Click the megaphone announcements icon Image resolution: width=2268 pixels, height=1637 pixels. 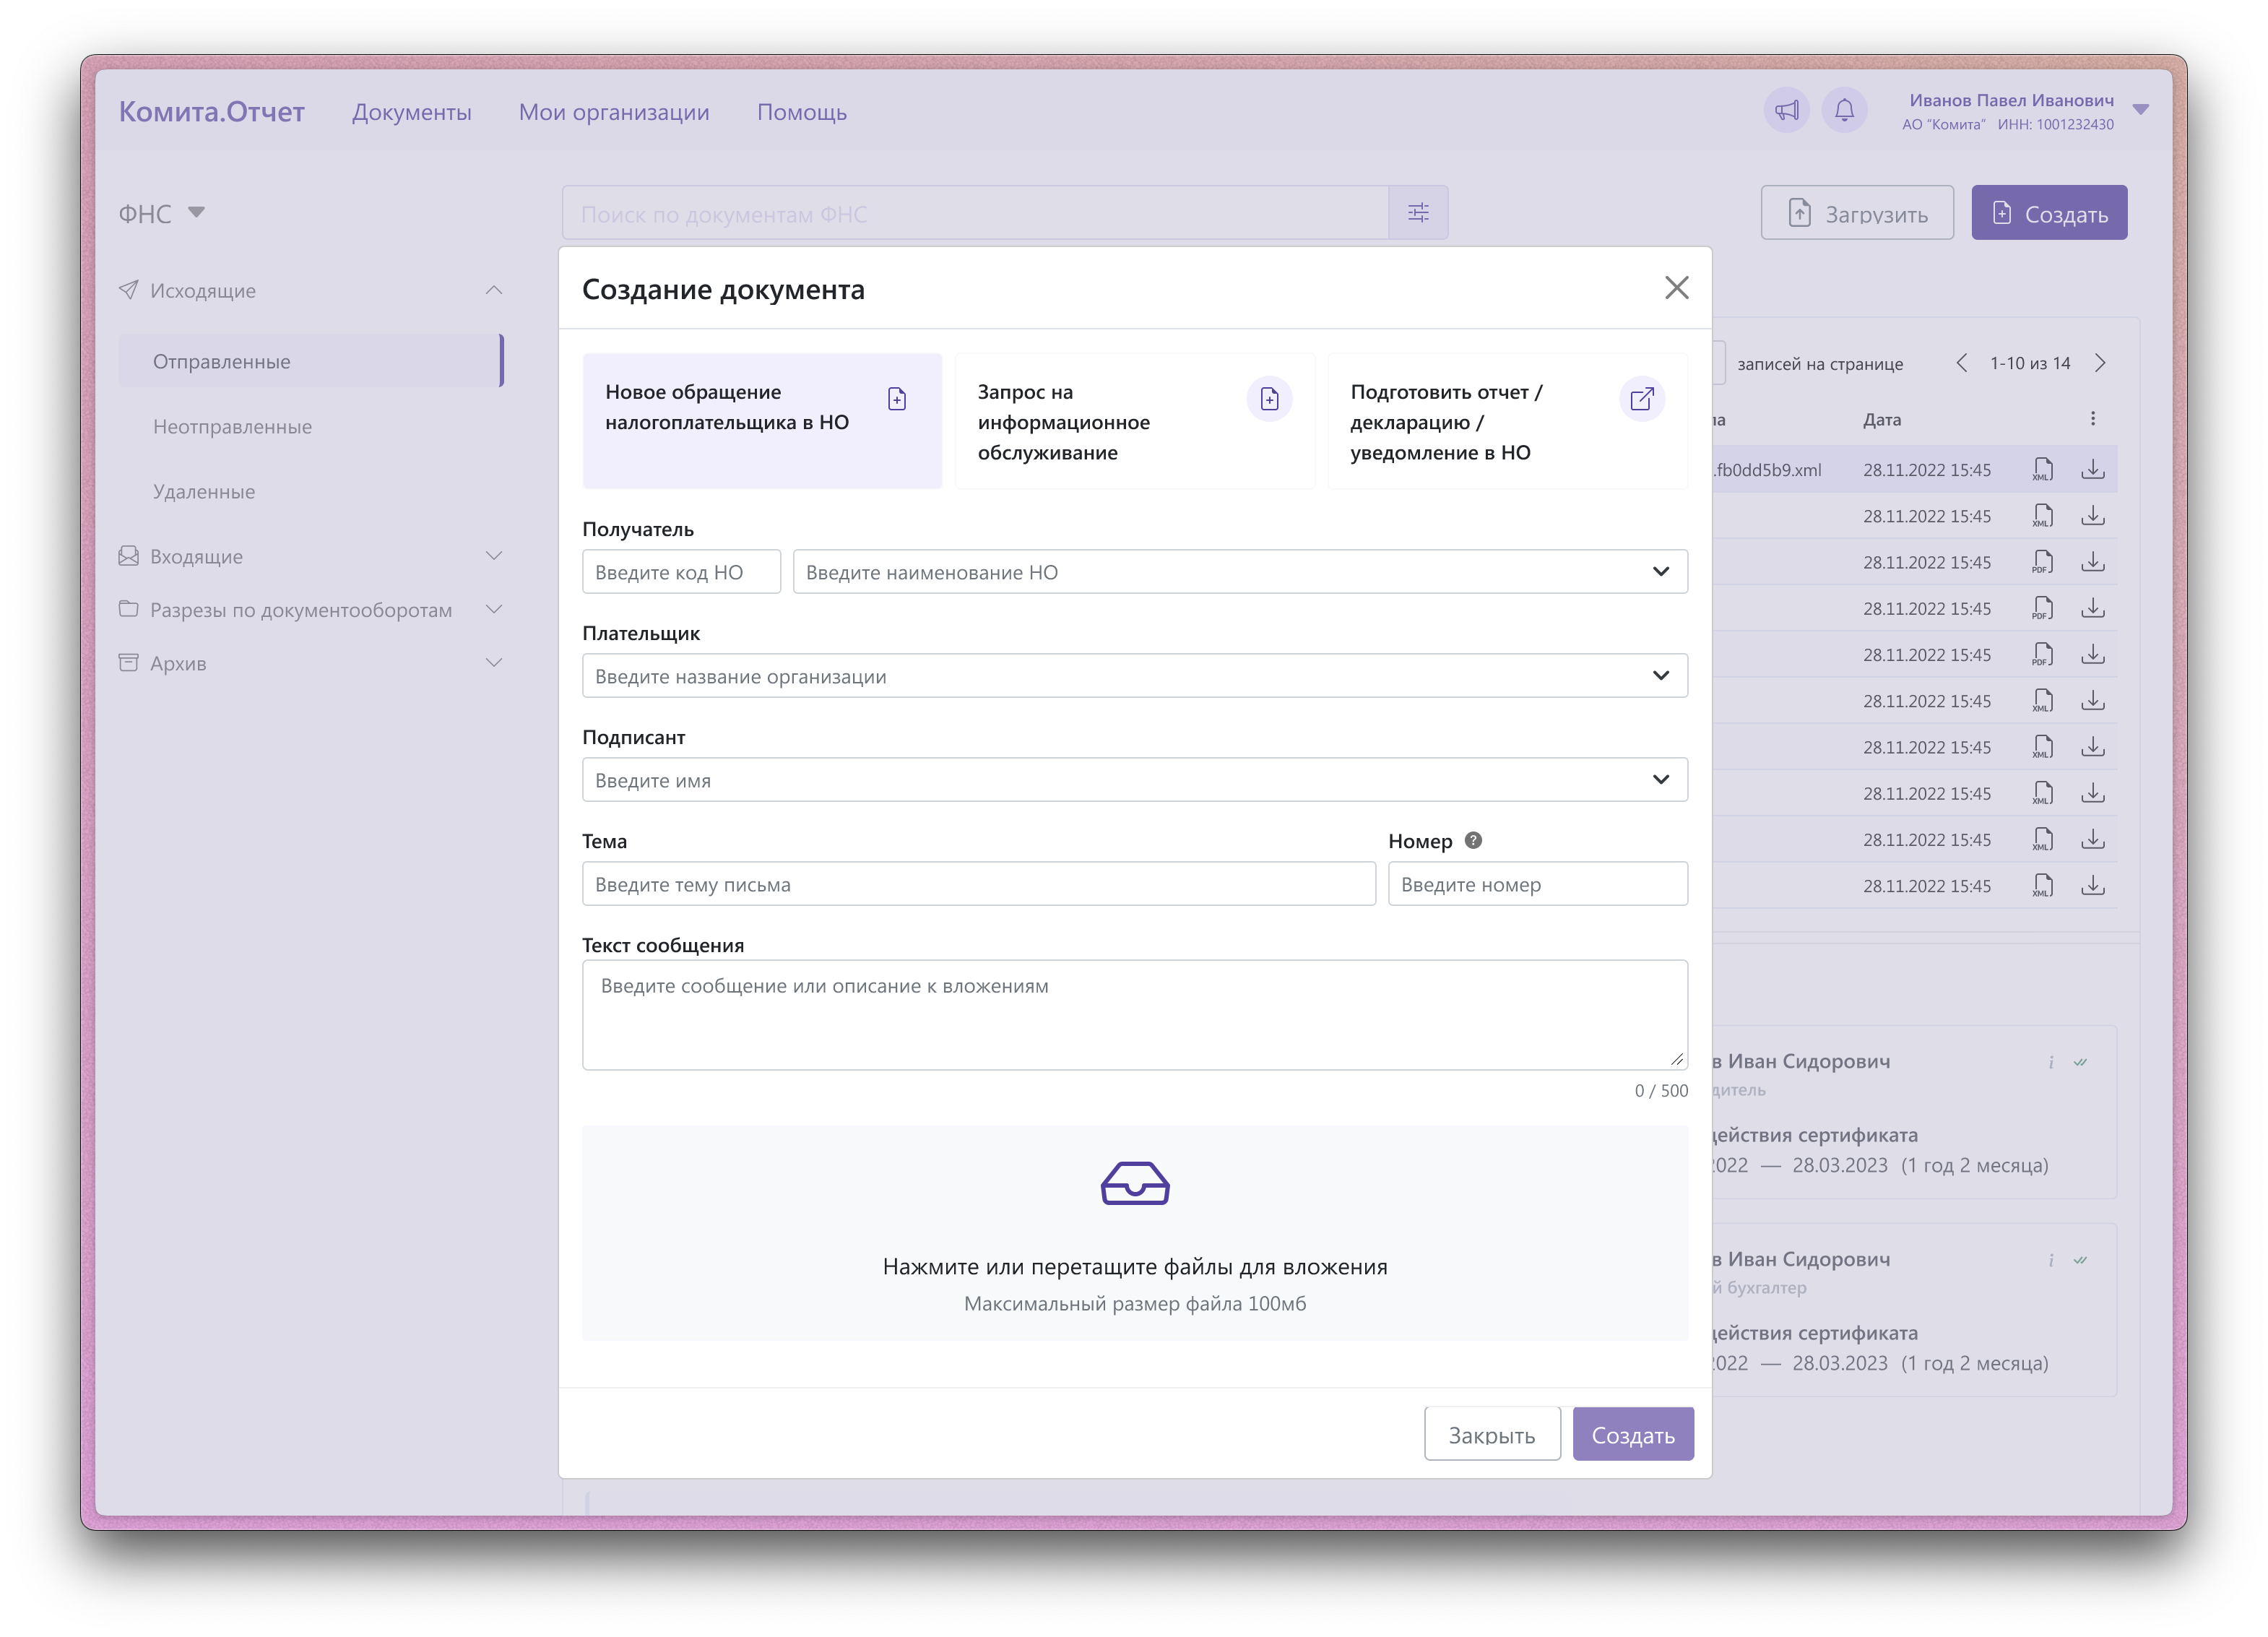1786,110
